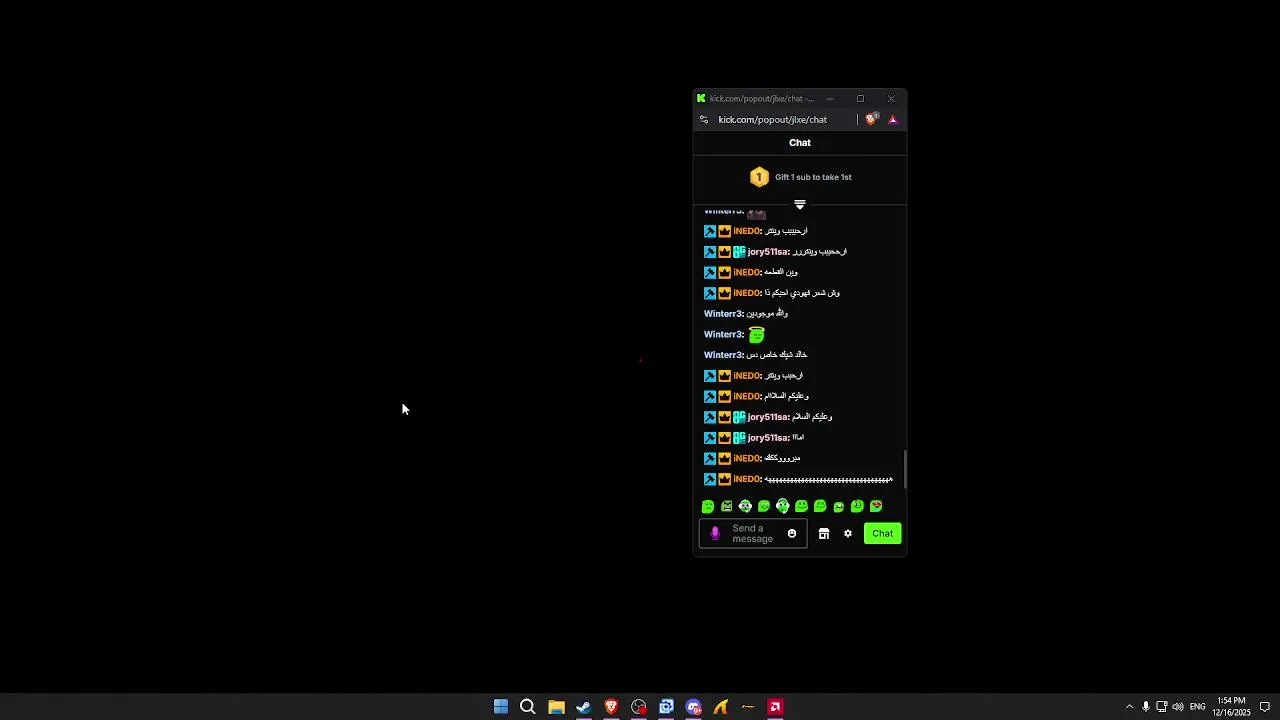Open site settings icon in address bar

pos(704,120)
